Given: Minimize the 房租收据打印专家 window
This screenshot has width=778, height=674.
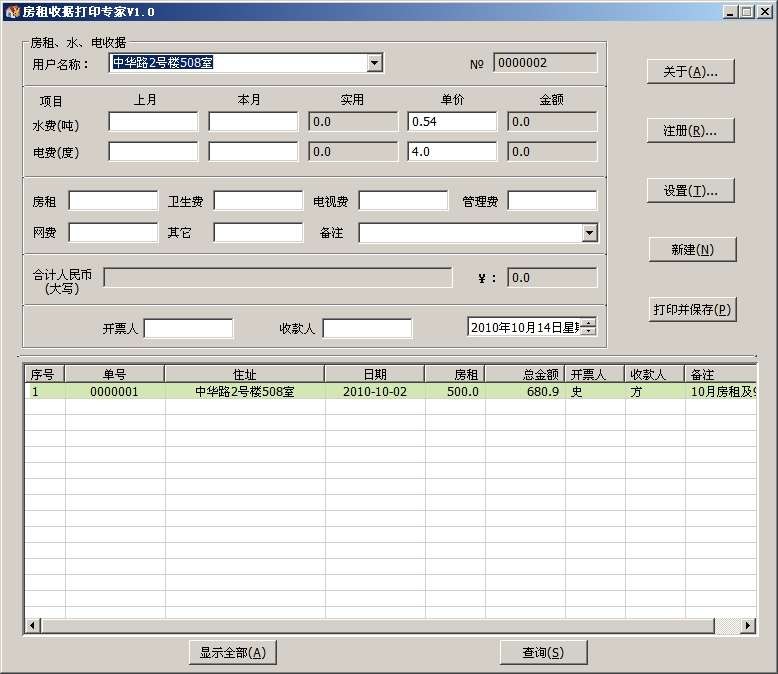Looking at the screenshot, I should tap(729, 11).
